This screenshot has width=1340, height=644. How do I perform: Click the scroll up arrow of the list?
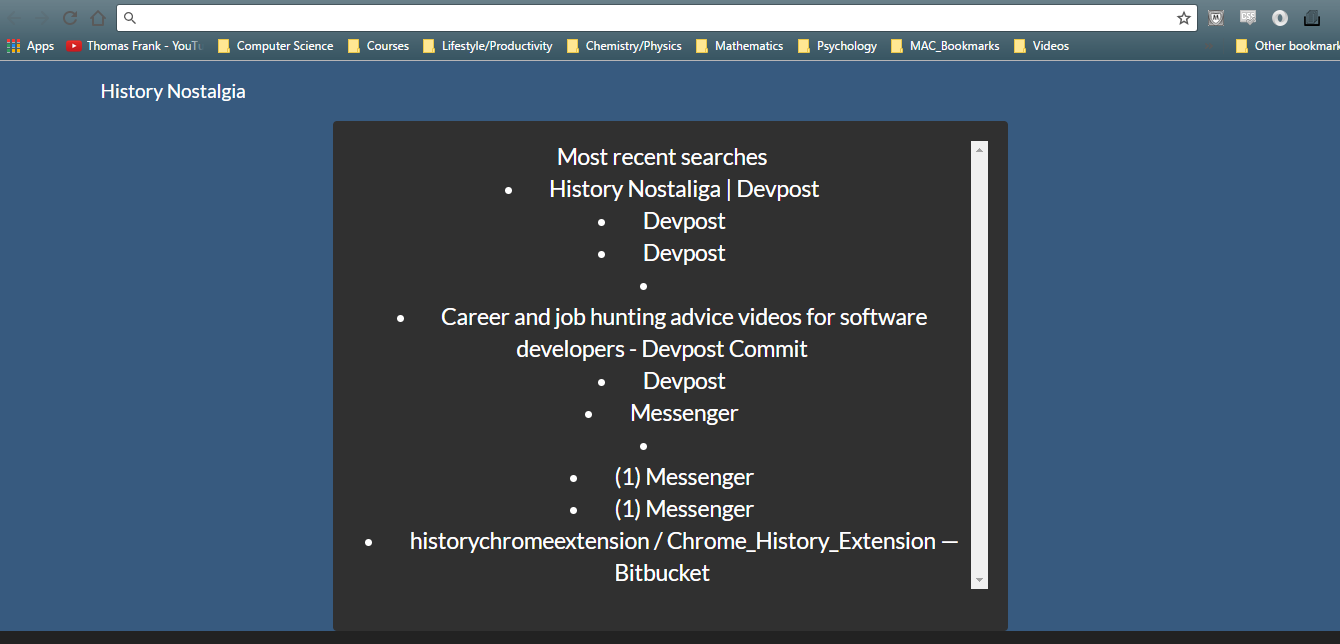(979, 150)
